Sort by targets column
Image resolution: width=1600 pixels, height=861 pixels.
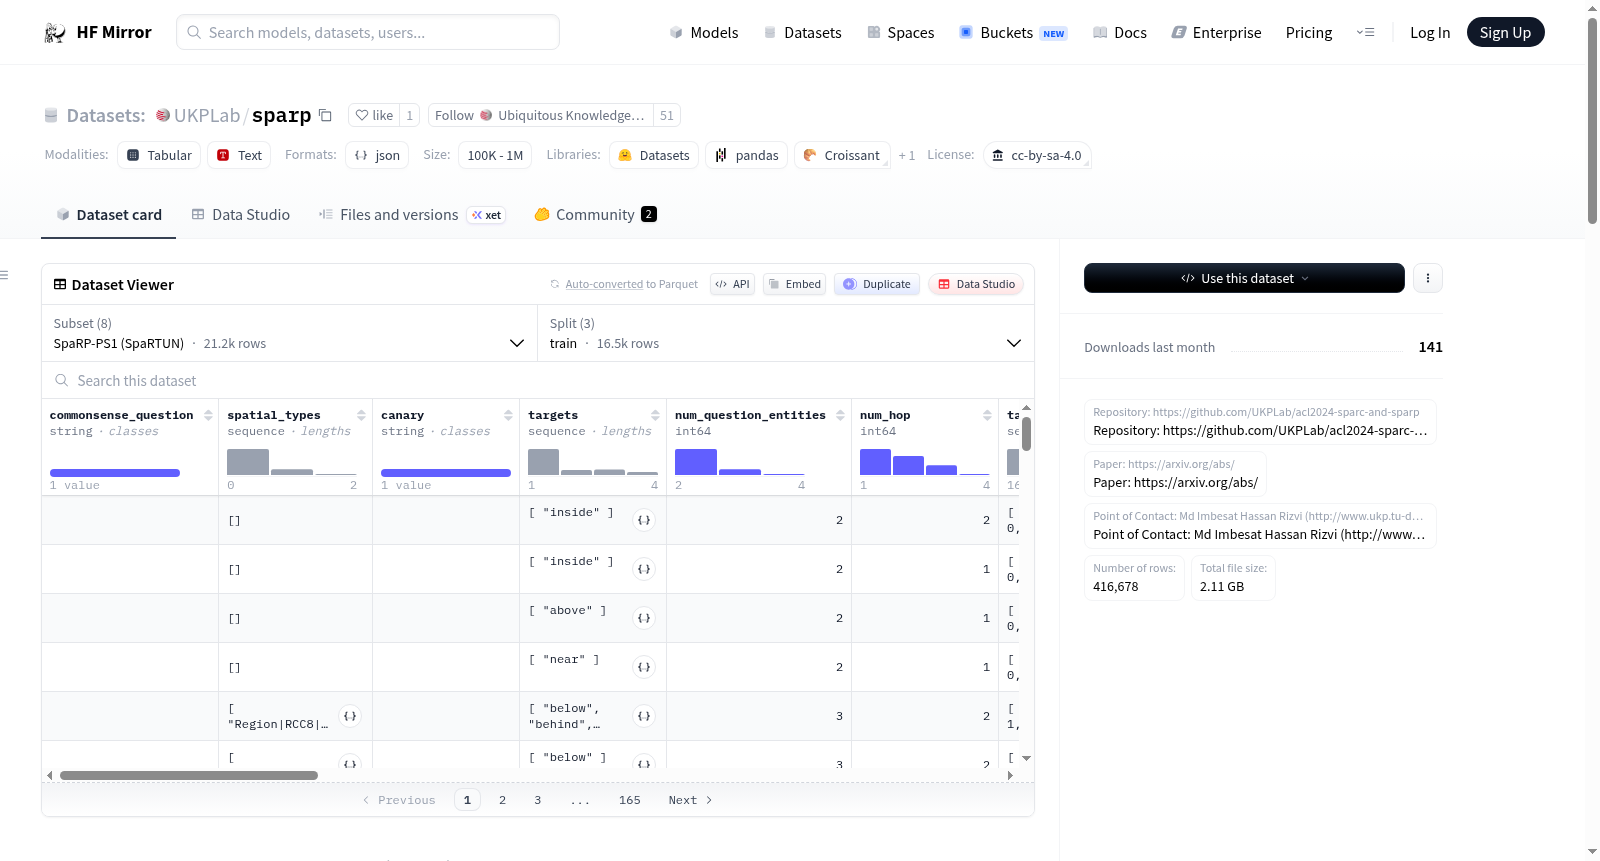655,415
